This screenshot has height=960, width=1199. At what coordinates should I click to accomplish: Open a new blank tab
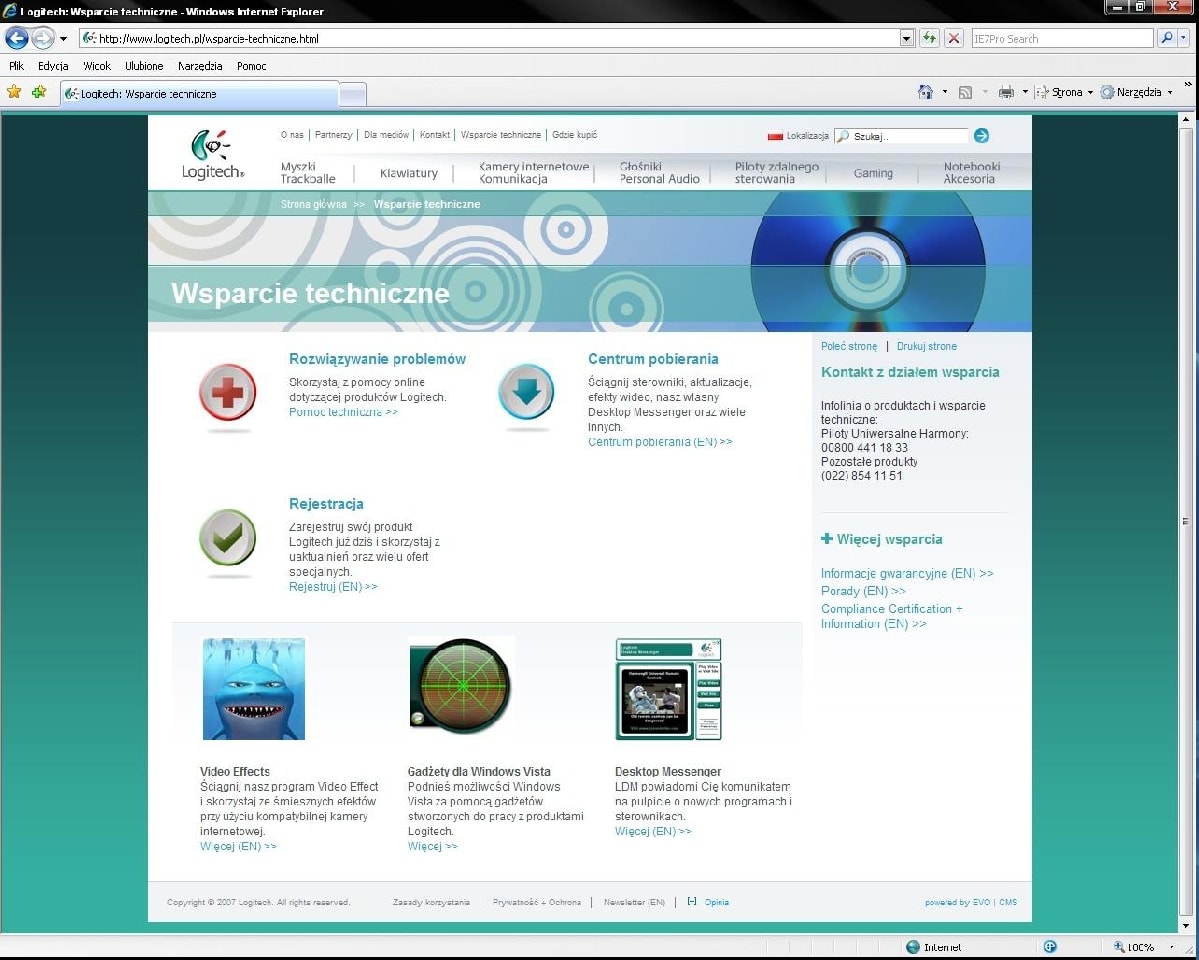coord(353,95)
